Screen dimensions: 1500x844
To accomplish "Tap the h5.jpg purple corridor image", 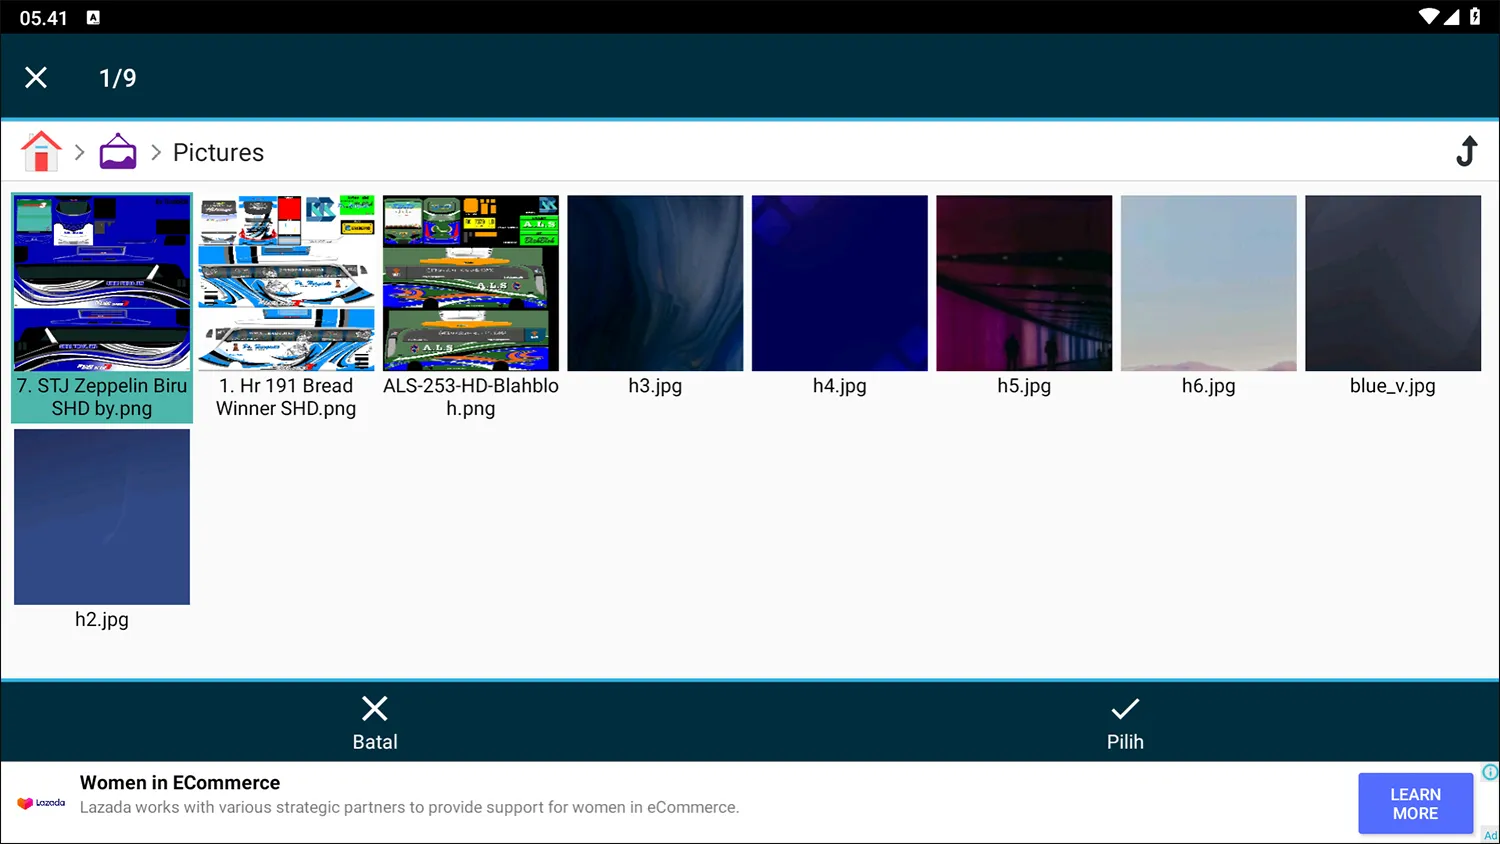I will (x=1024, y=284).
